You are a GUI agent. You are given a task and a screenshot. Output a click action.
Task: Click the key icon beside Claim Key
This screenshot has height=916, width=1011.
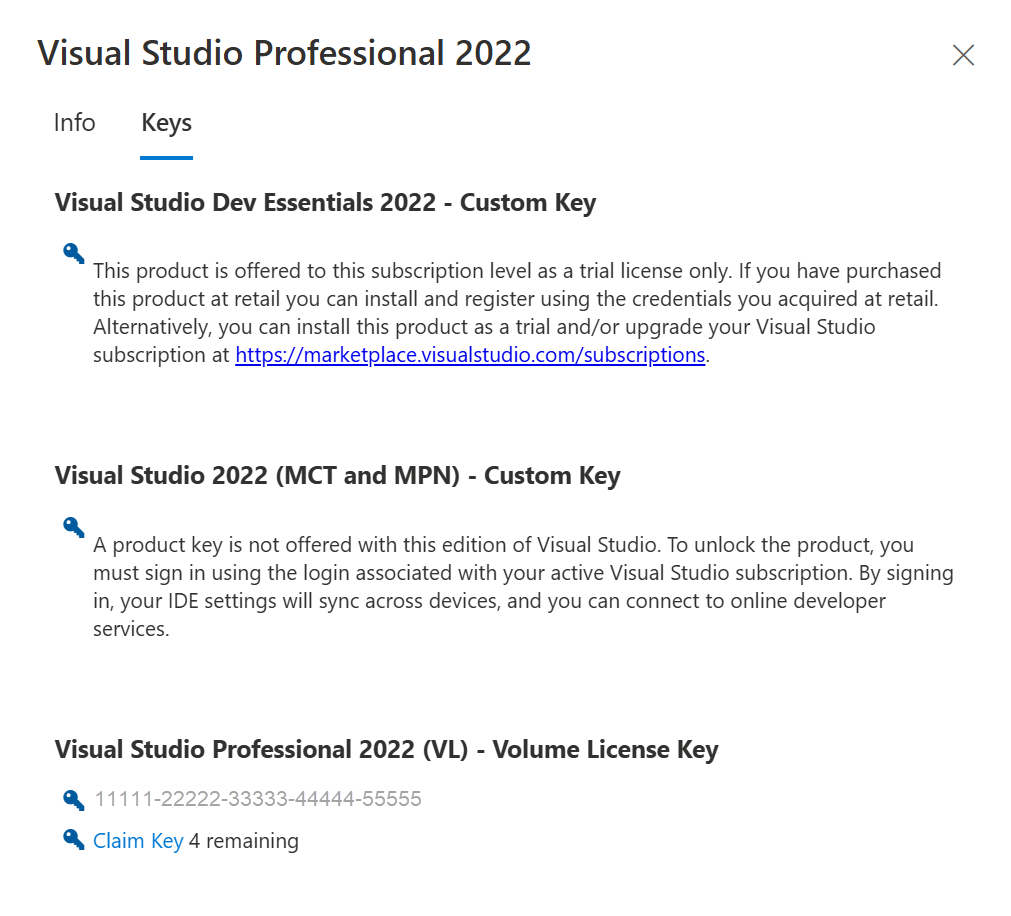point(74,840)
